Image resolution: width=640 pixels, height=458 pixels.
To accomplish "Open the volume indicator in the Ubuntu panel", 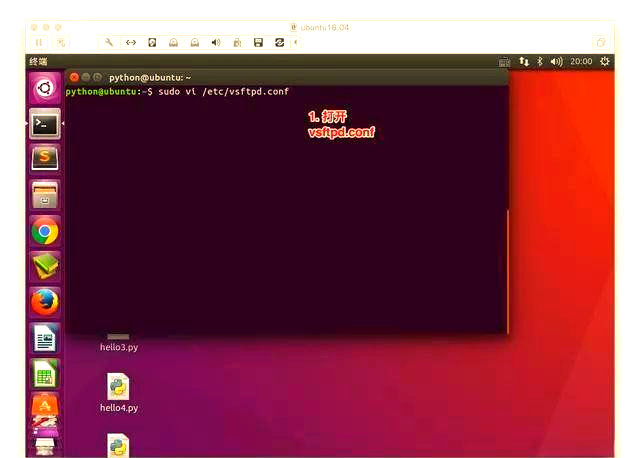I will [556, 62].
